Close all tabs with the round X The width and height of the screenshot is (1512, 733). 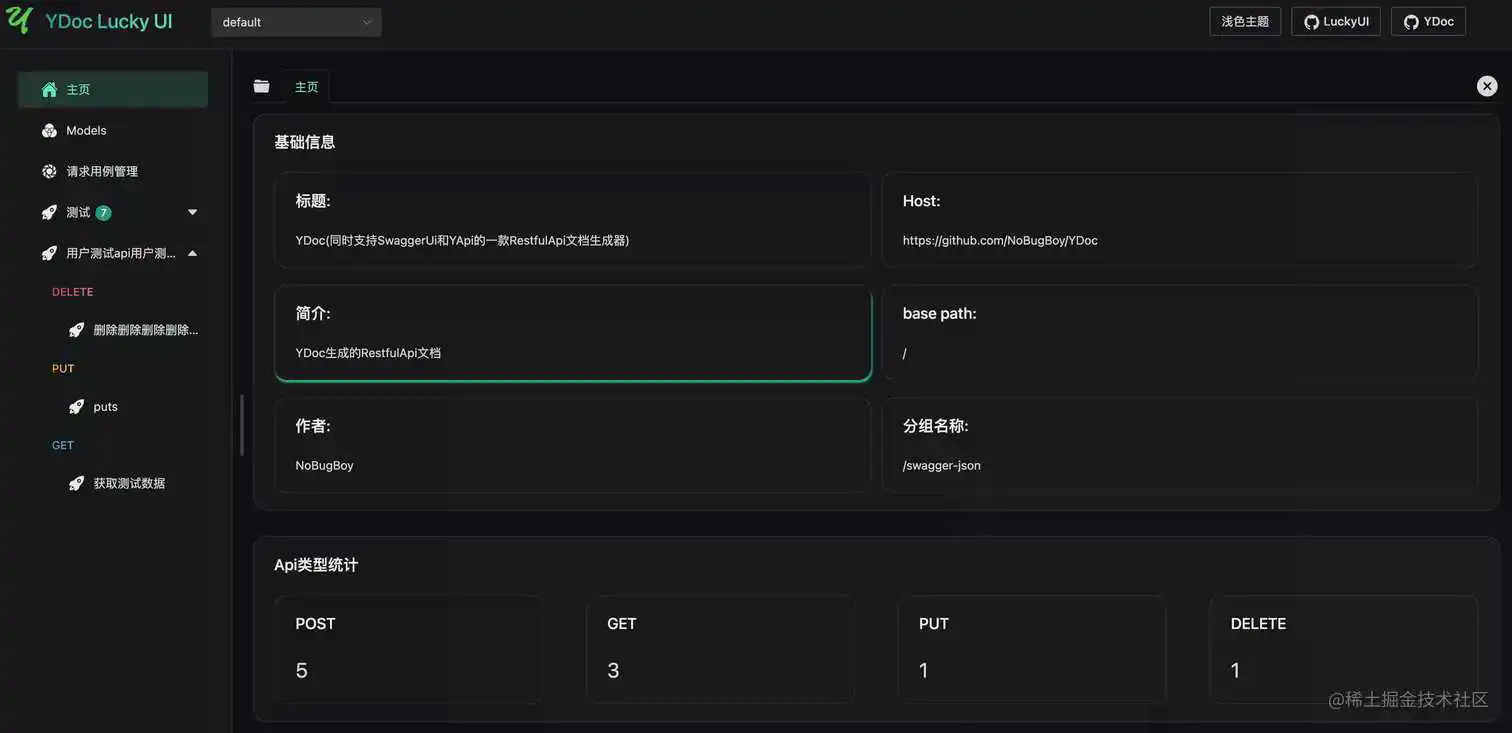click(1487, 86)
